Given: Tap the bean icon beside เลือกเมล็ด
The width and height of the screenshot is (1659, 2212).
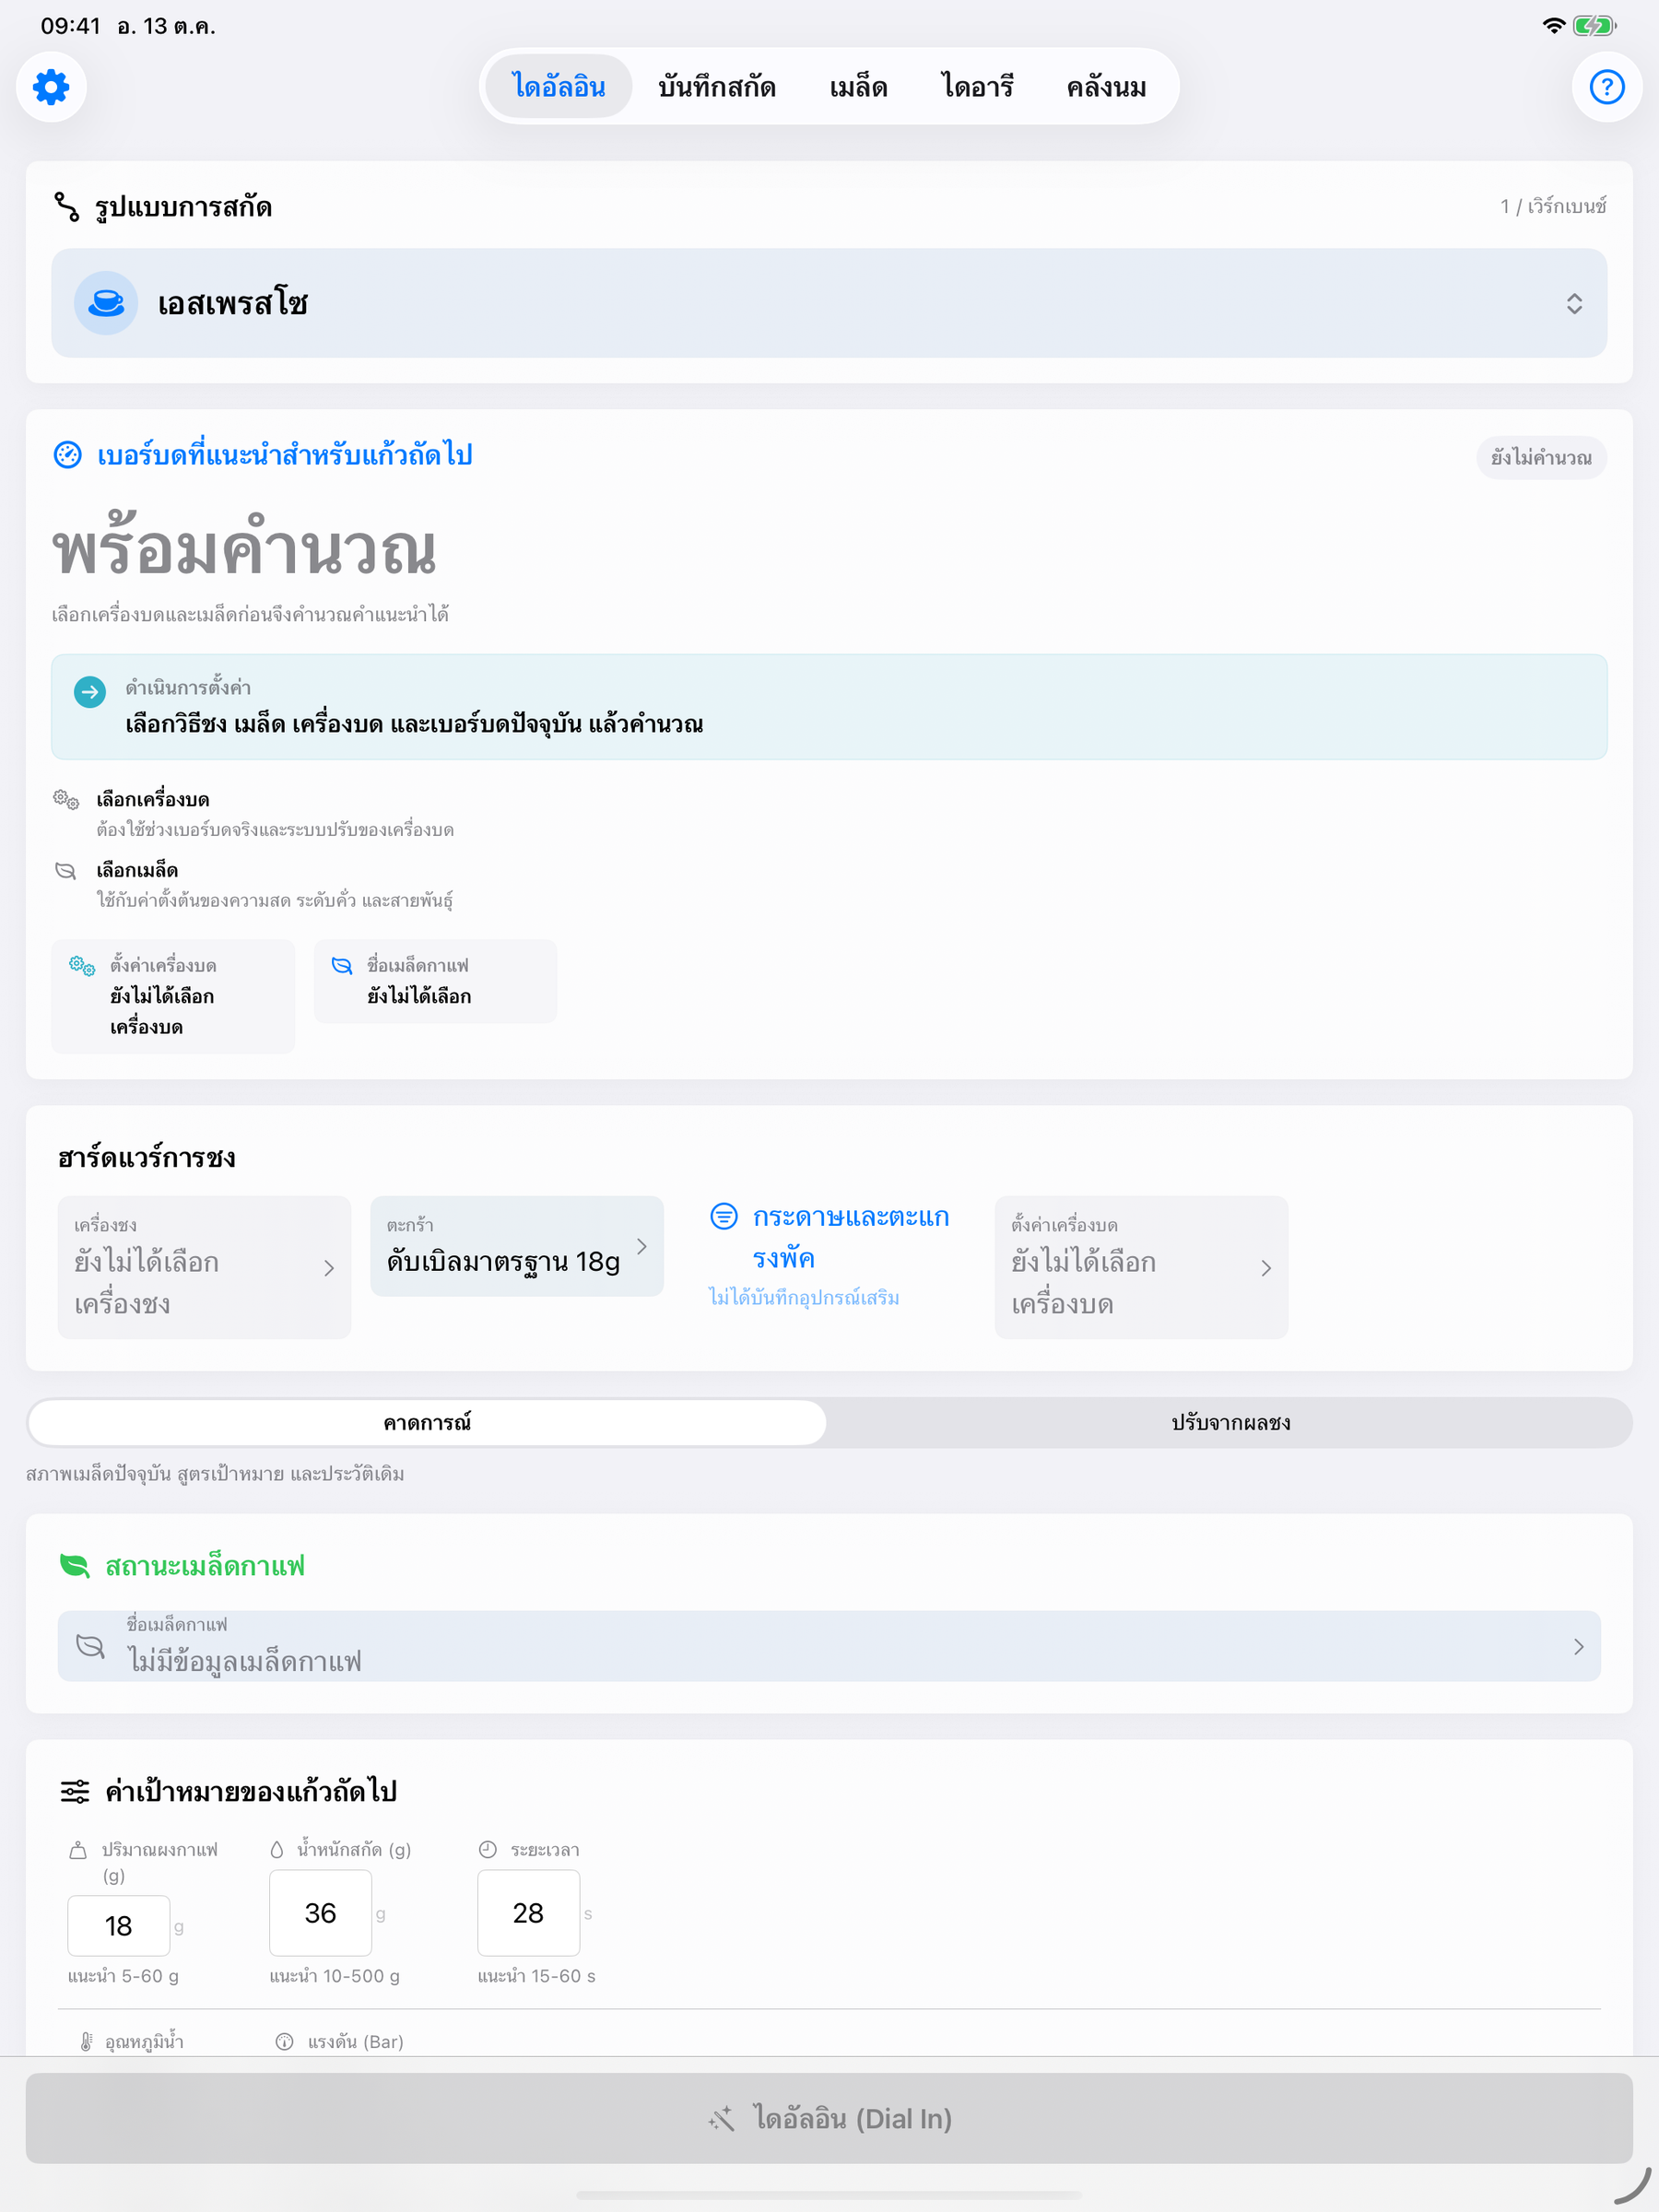Looking at the screenshot, I should coord(66,870).
